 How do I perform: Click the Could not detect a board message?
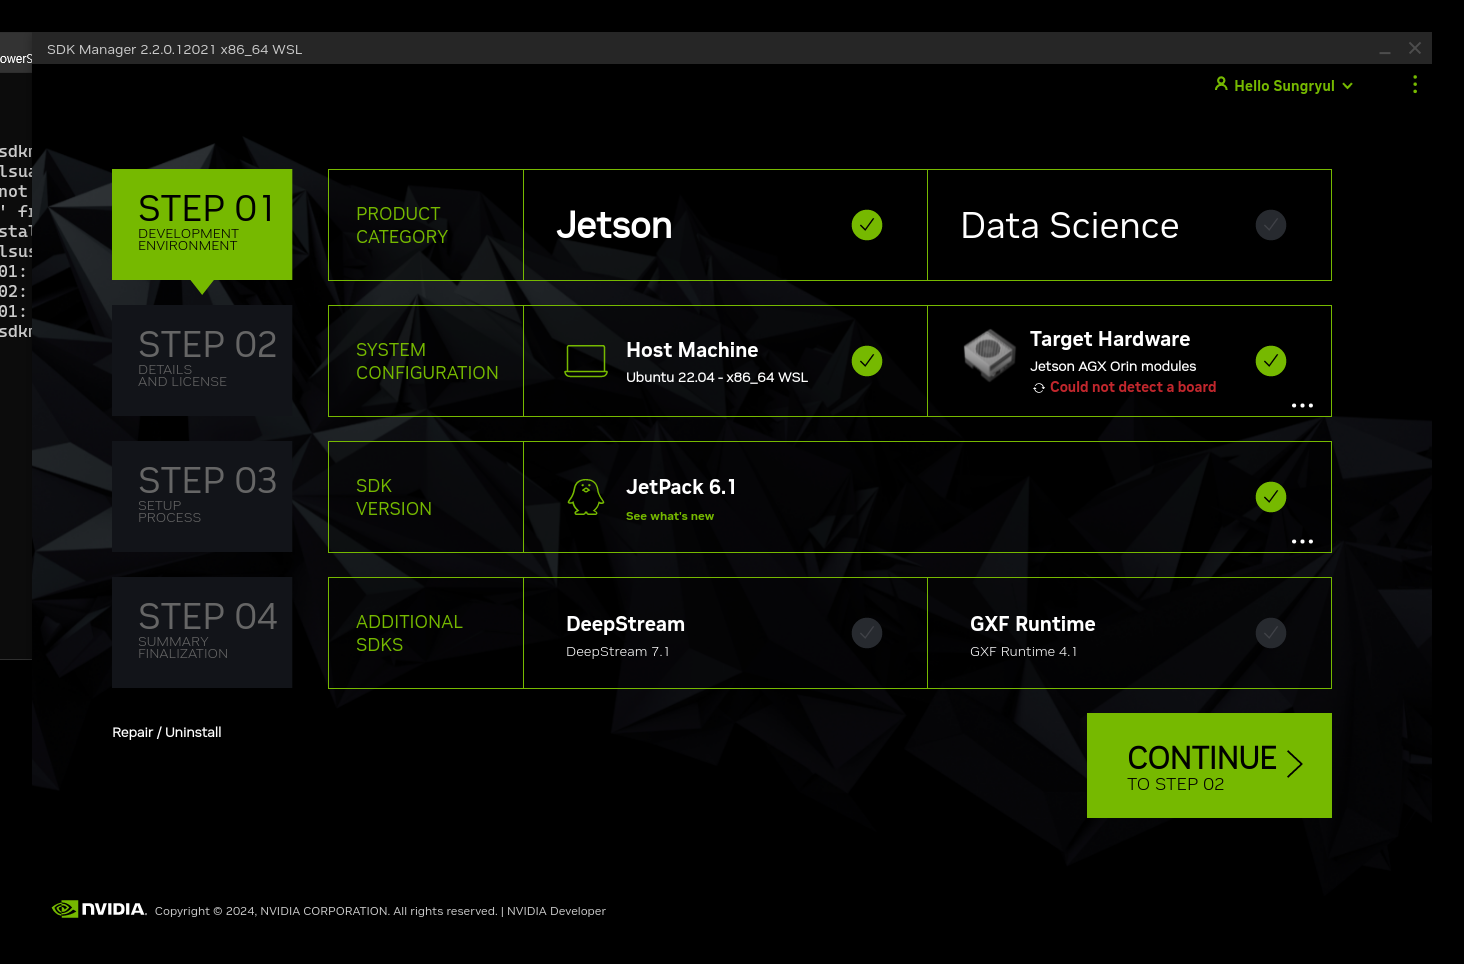pos(1133,387)
